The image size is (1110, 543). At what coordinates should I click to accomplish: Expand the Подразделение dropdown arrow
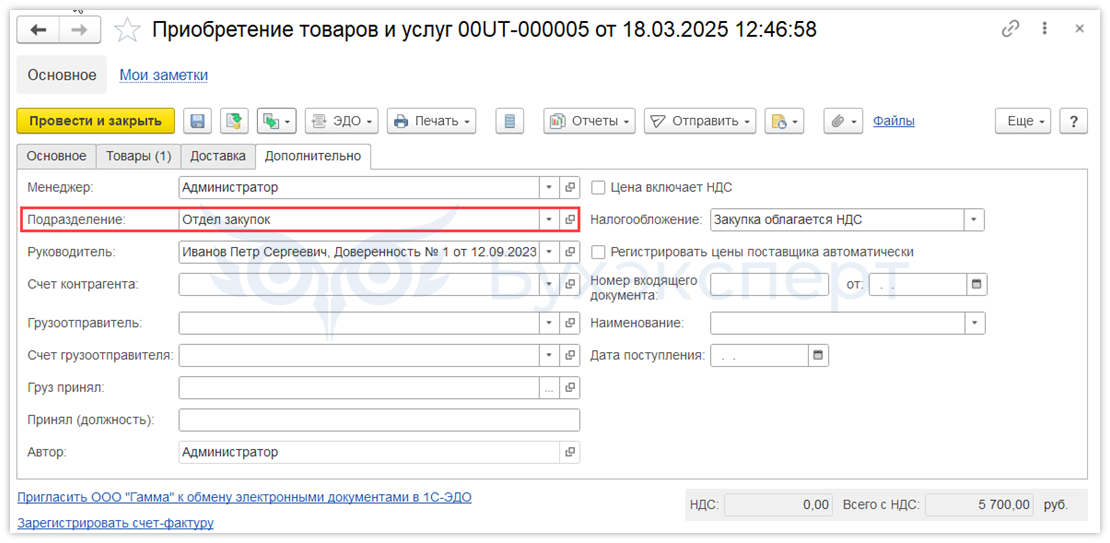(x=549, y=220)
